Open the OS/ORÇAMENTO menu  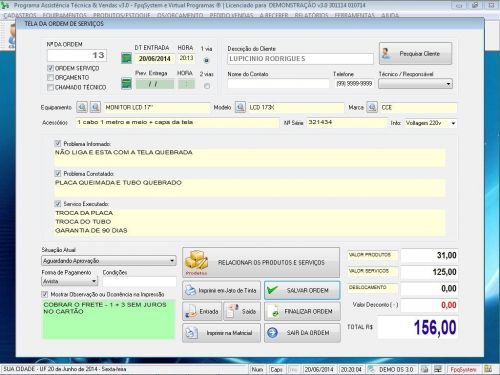(x=180, y=16)
